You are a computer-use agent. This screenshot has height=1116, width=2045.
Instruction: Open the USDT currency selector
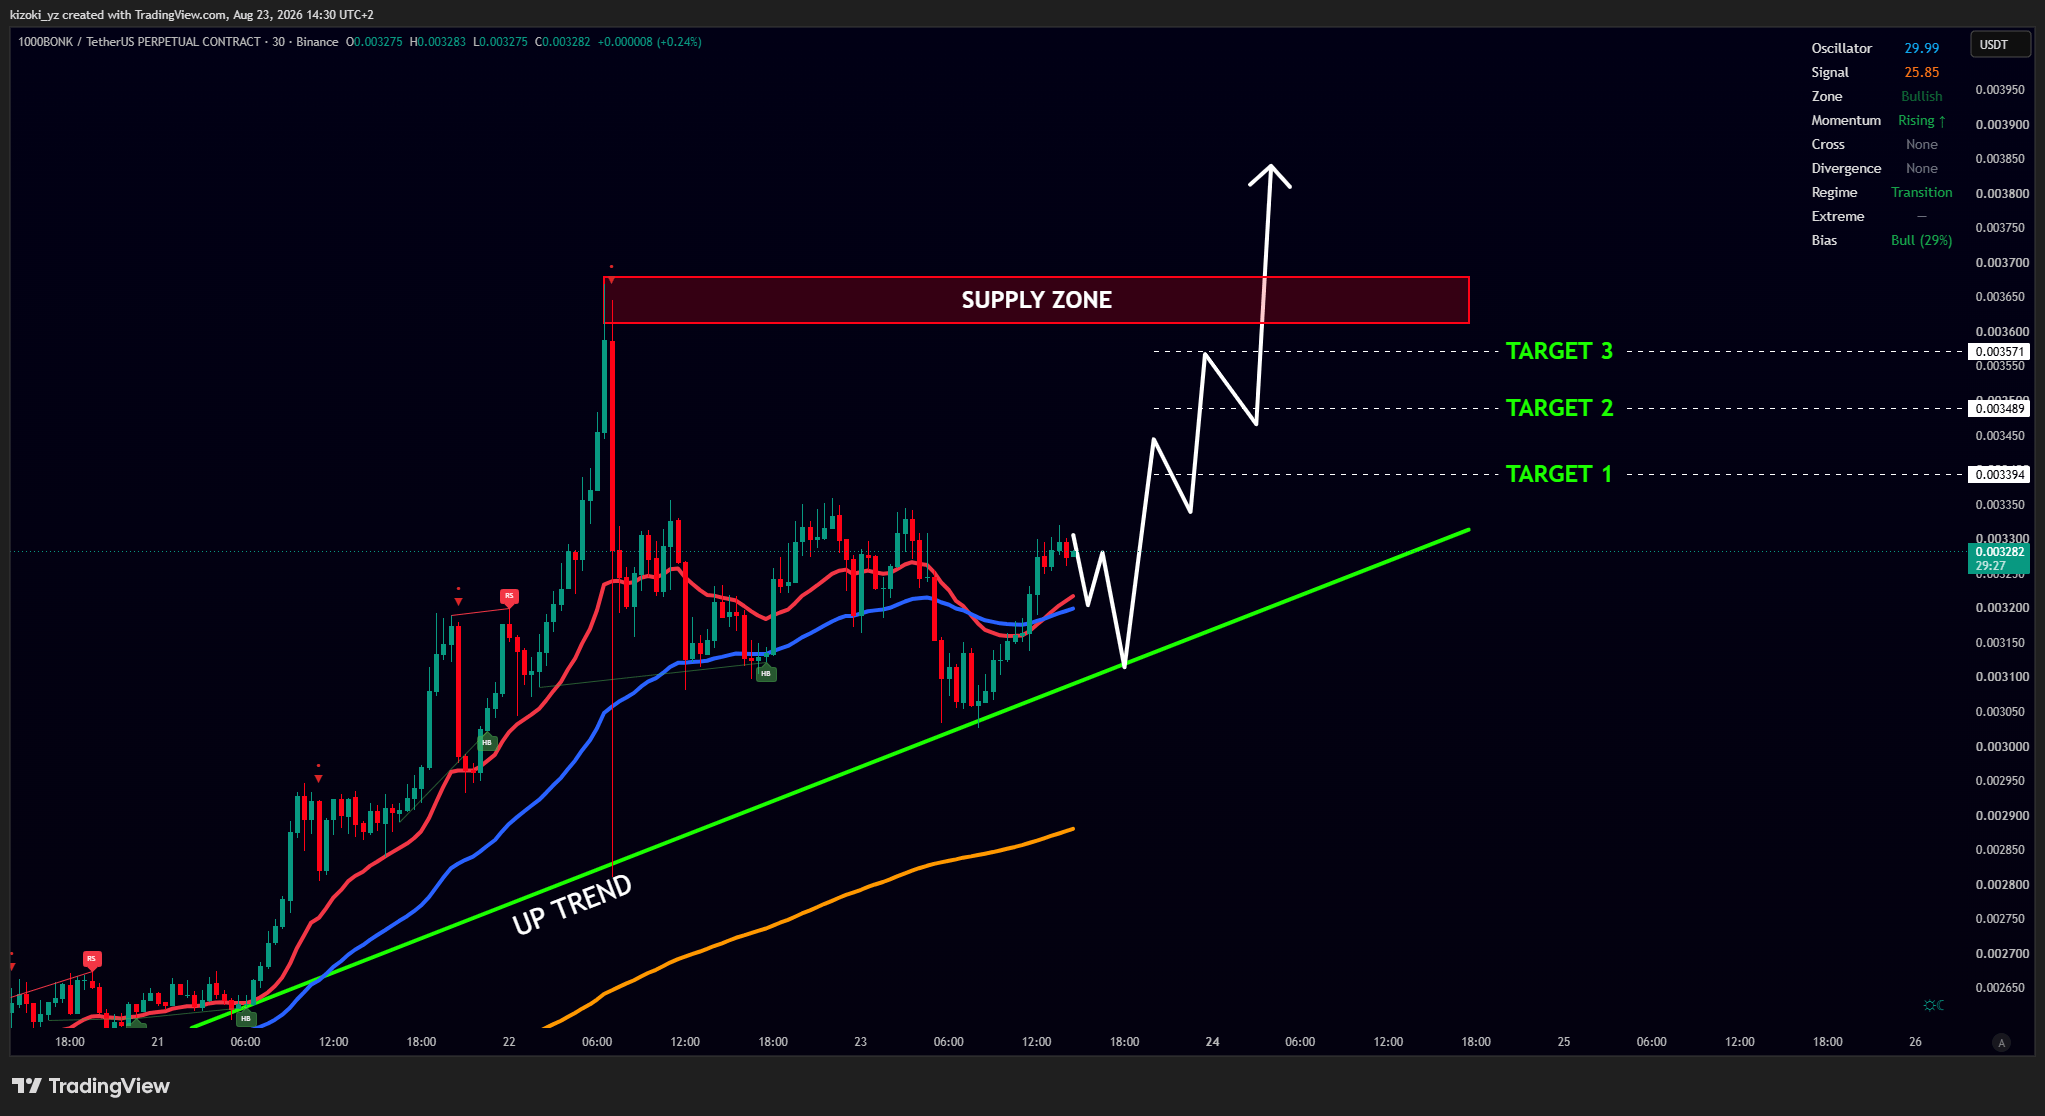[x=2000, y=45]
